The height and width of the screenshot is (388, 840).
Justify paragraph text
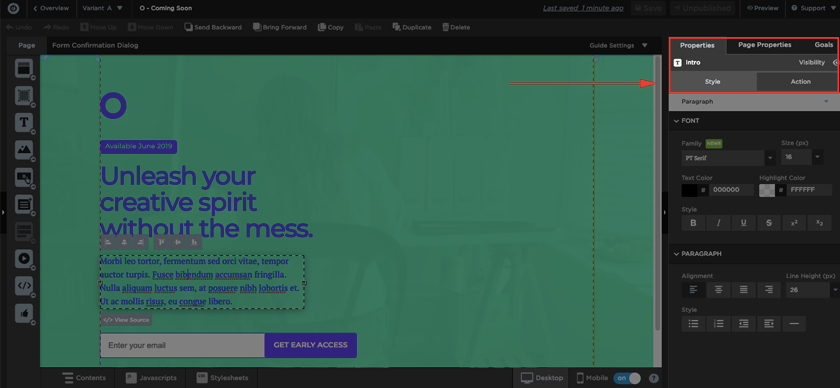coord(744,290)
